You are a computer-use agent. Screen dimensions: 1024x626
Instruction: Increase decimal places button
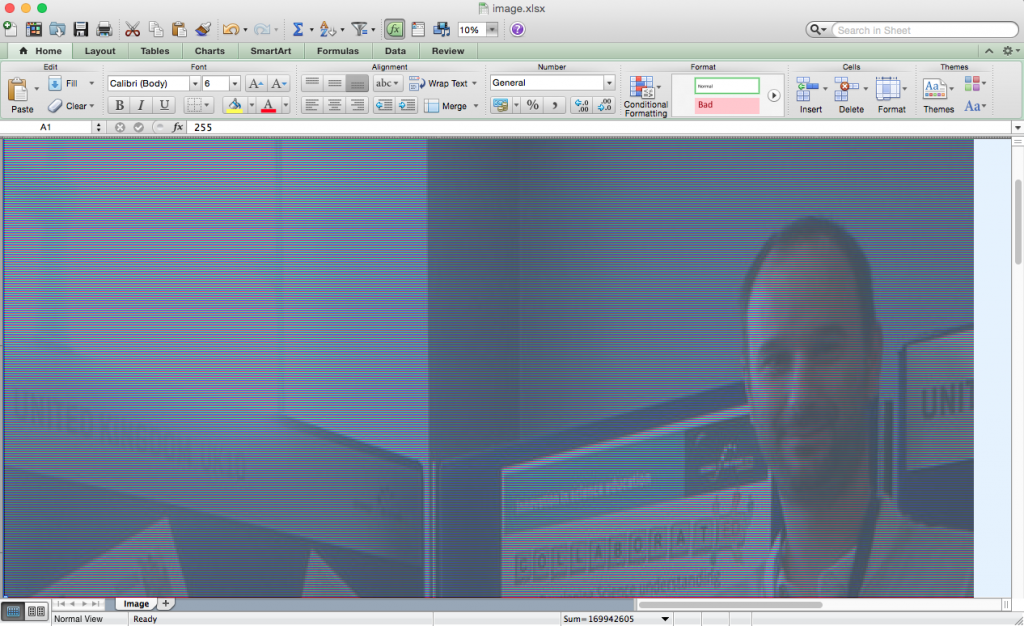pyautogui.click(x=581, y=105)
